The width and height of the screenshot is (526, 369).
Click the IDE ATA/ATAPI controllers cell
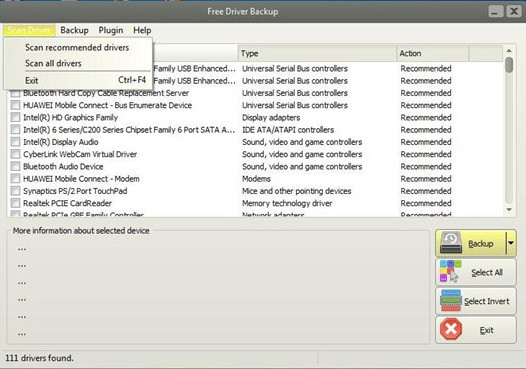pos(288,130)
